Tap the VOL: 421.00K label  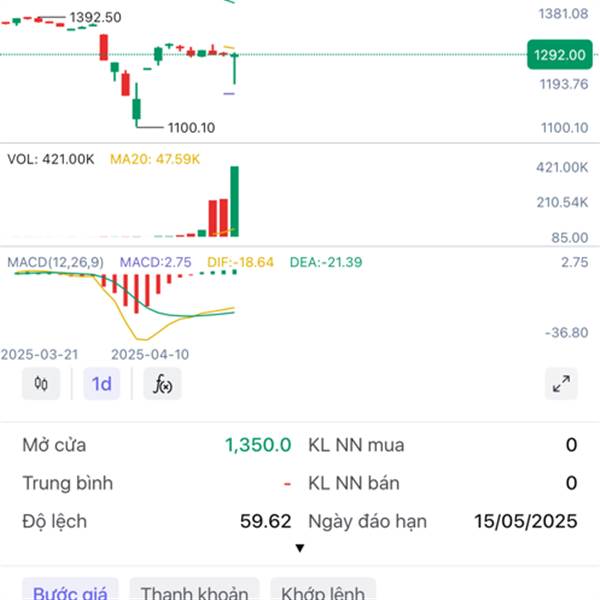point(51,159)
